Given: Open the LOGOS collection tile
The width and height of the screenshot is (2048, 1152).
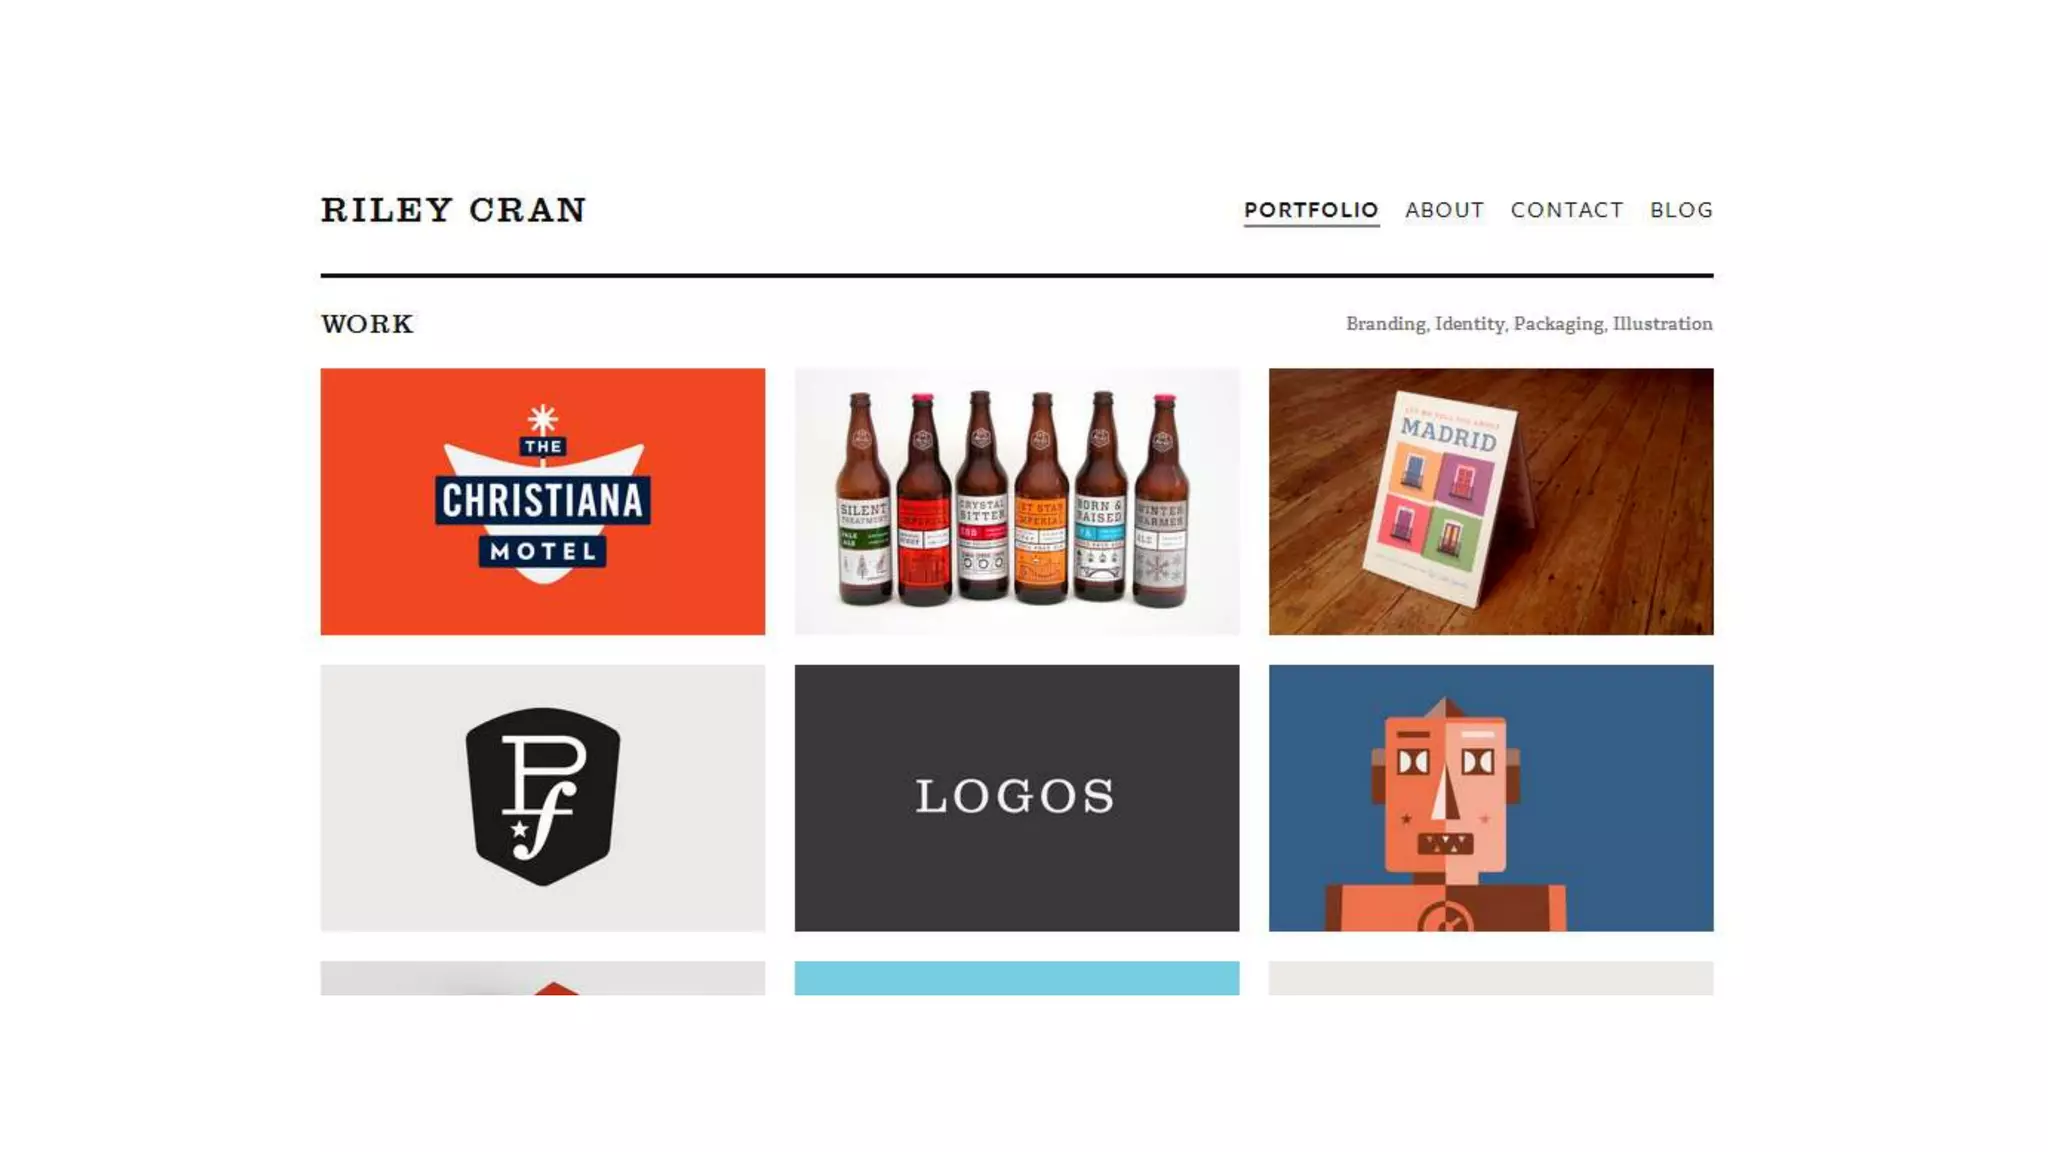Looking at the screenshot, I should (x=1016, y=798).
